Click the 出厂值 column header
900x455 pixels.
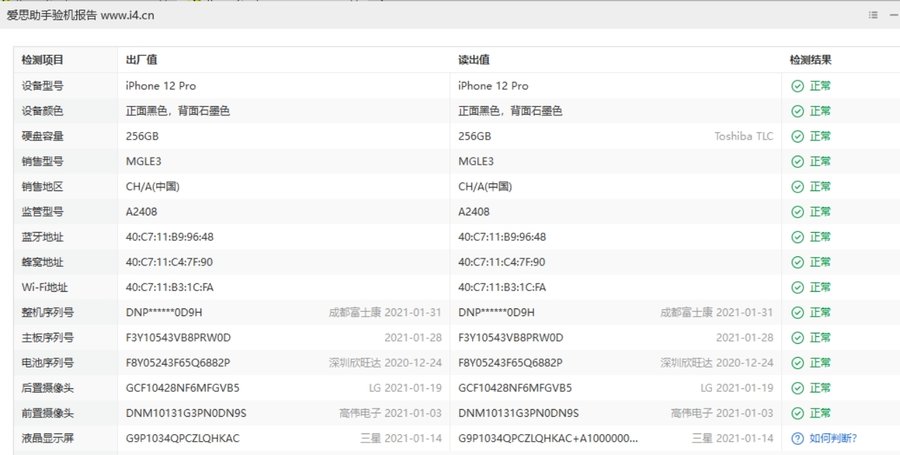(141, 60)
